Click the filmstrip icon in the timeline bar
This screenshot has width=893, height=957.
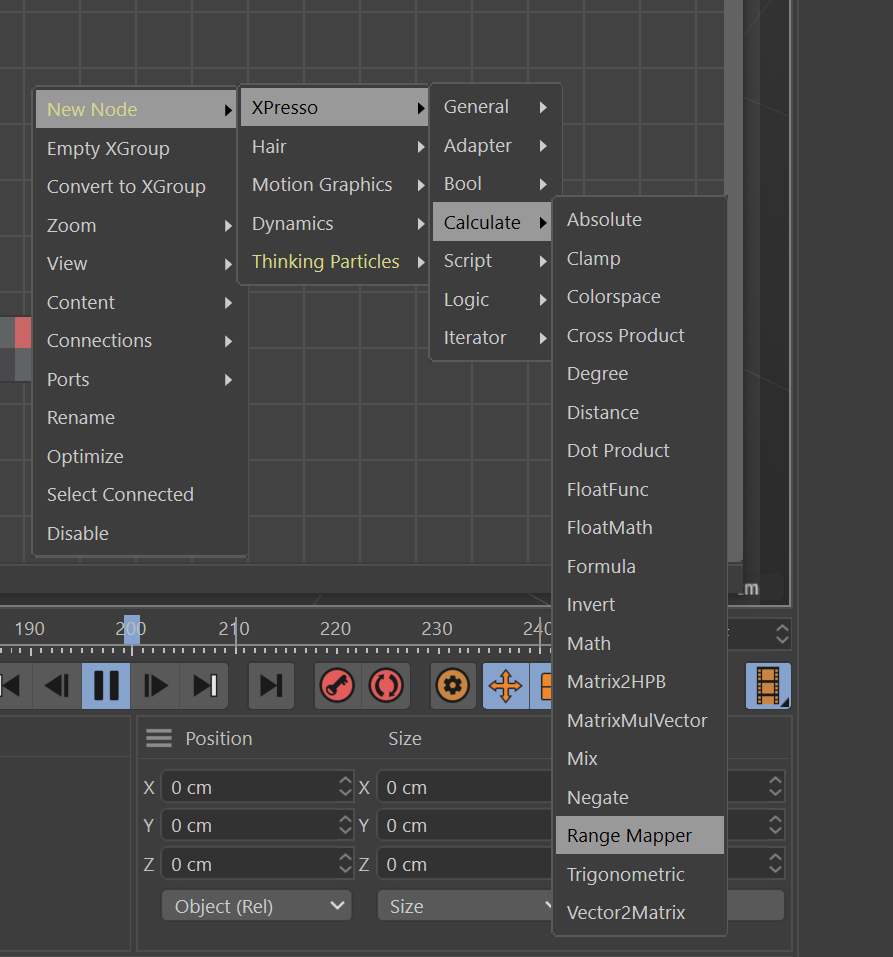pyautogui.click(x=768, y=686)
